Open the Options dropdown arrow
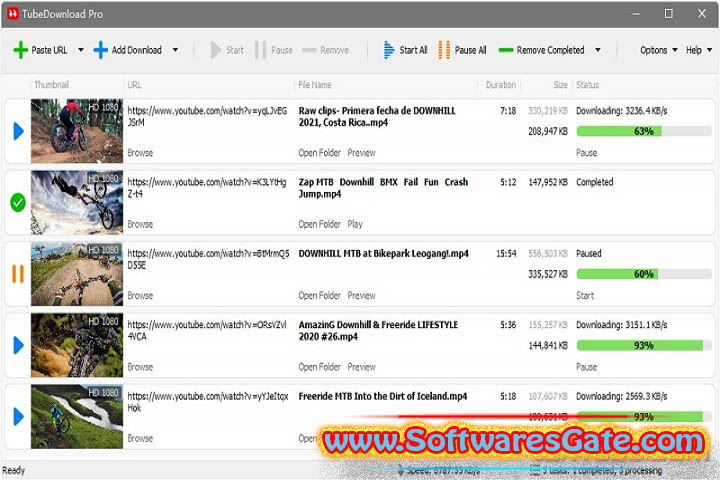The width and height of the screenshot is (720, 480). click(675, 50)
